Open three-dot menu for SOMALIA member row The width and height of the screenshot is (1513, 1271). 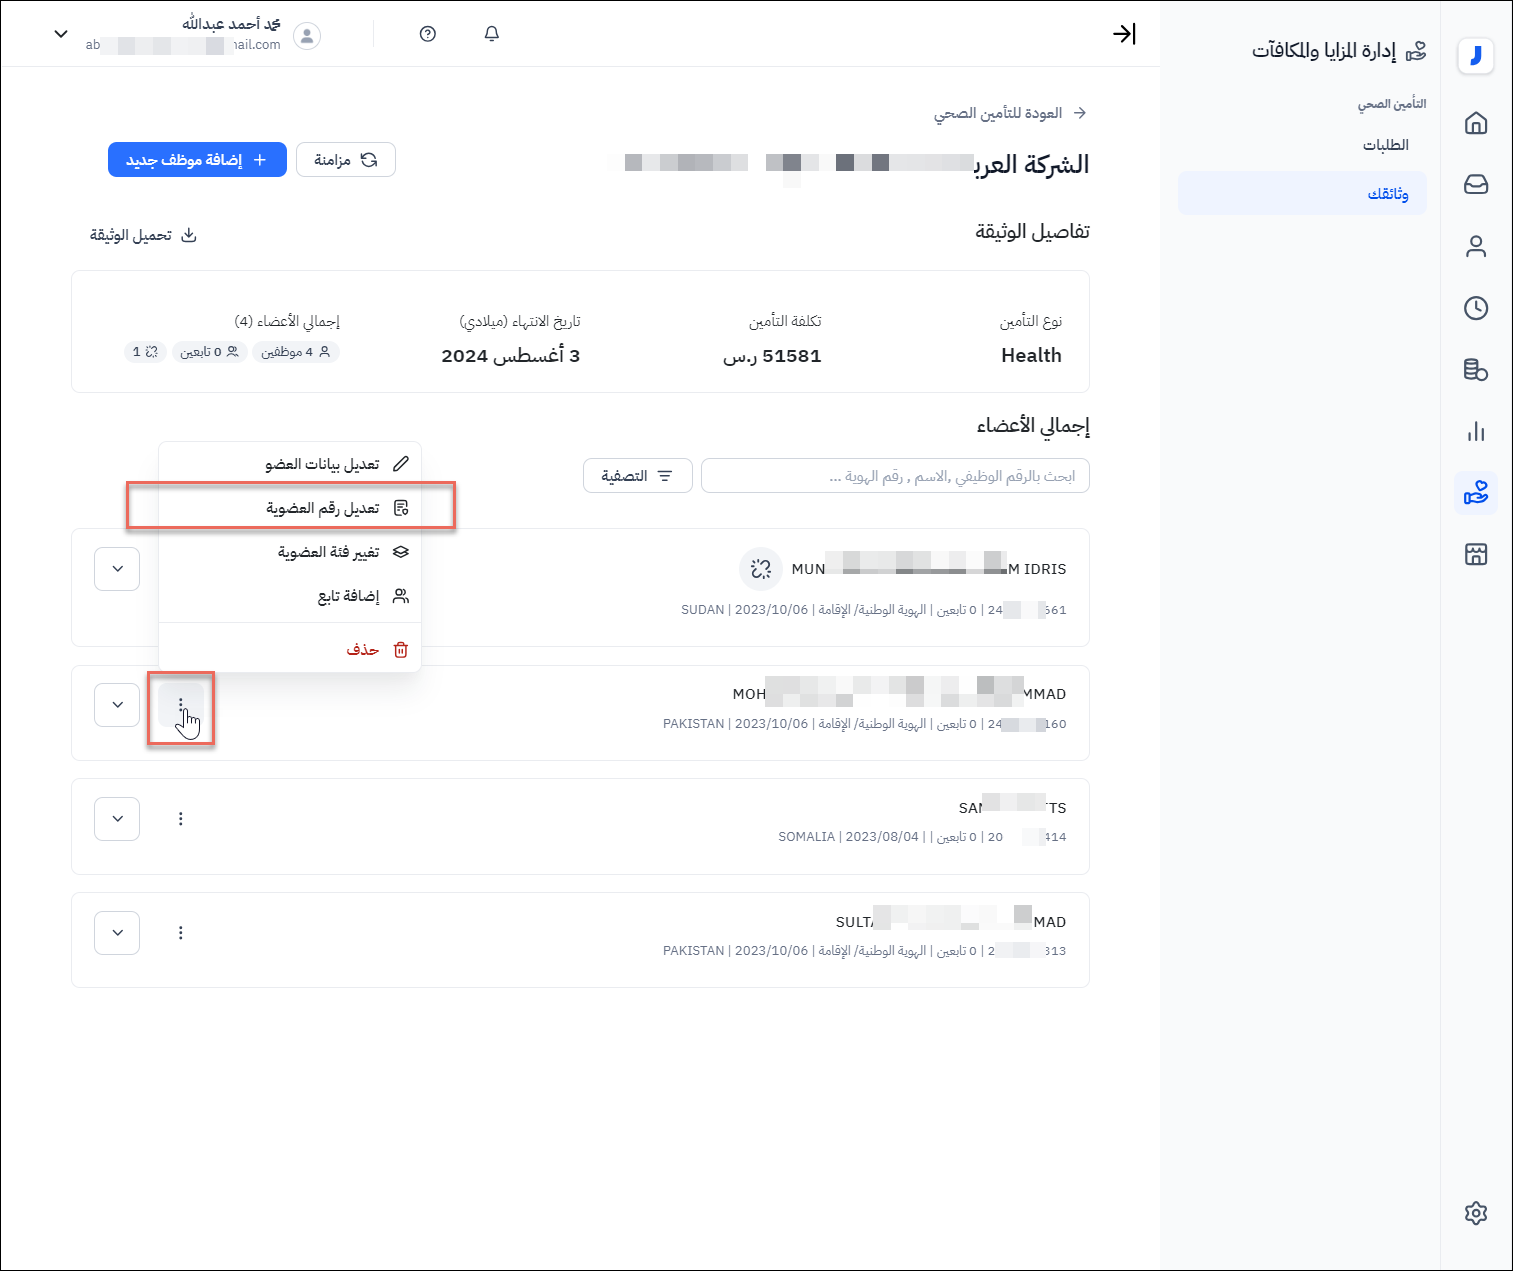tap(181, 819)
